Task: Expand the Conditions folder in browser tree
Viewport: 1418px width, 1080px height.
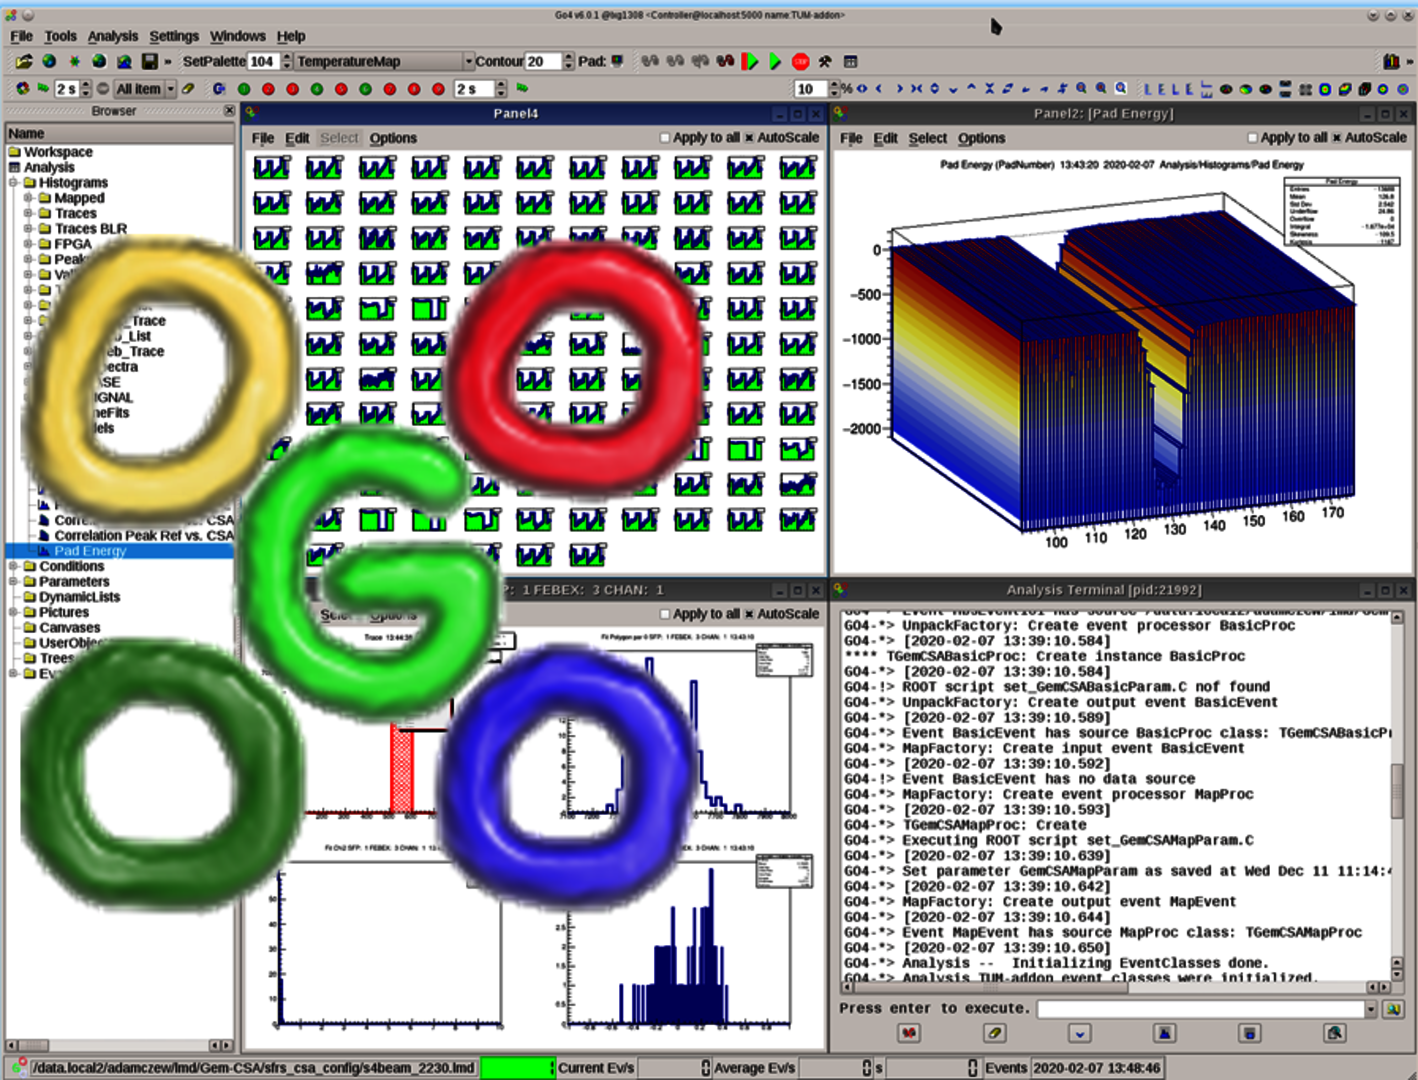Action: pos(14,567)
